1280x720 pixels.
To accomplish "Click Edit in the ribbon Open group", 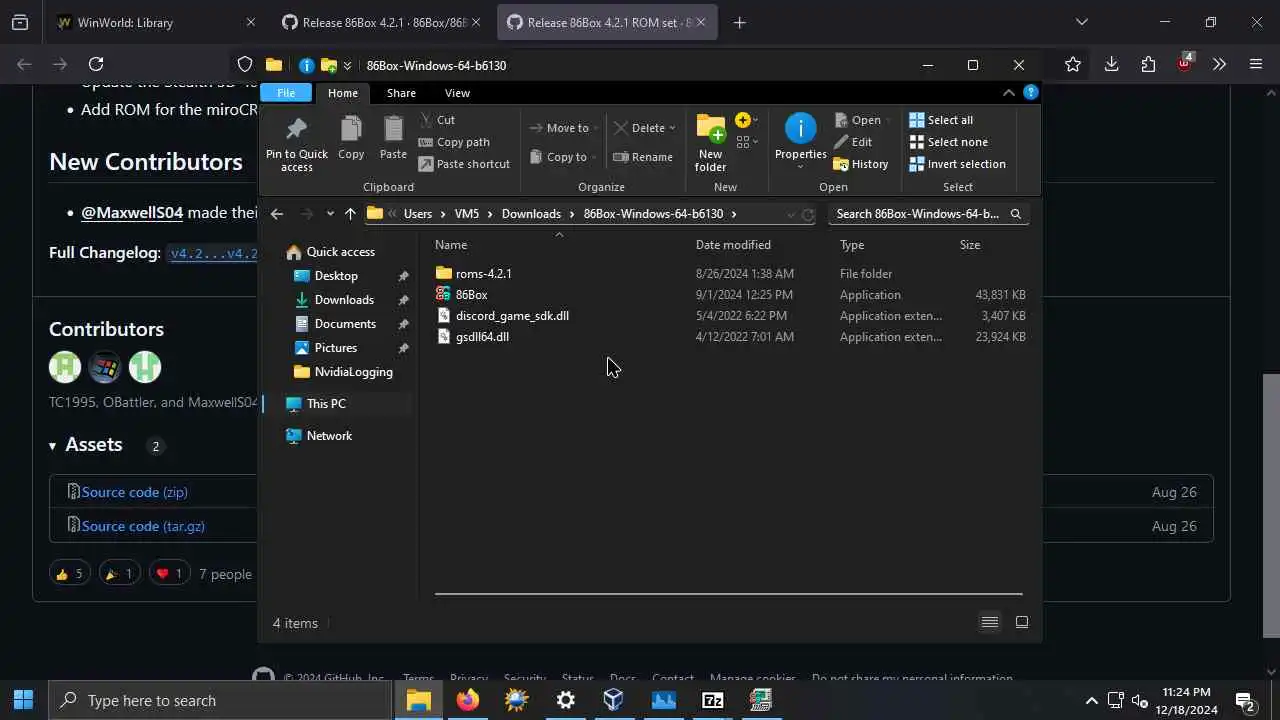I will point(853,142).
